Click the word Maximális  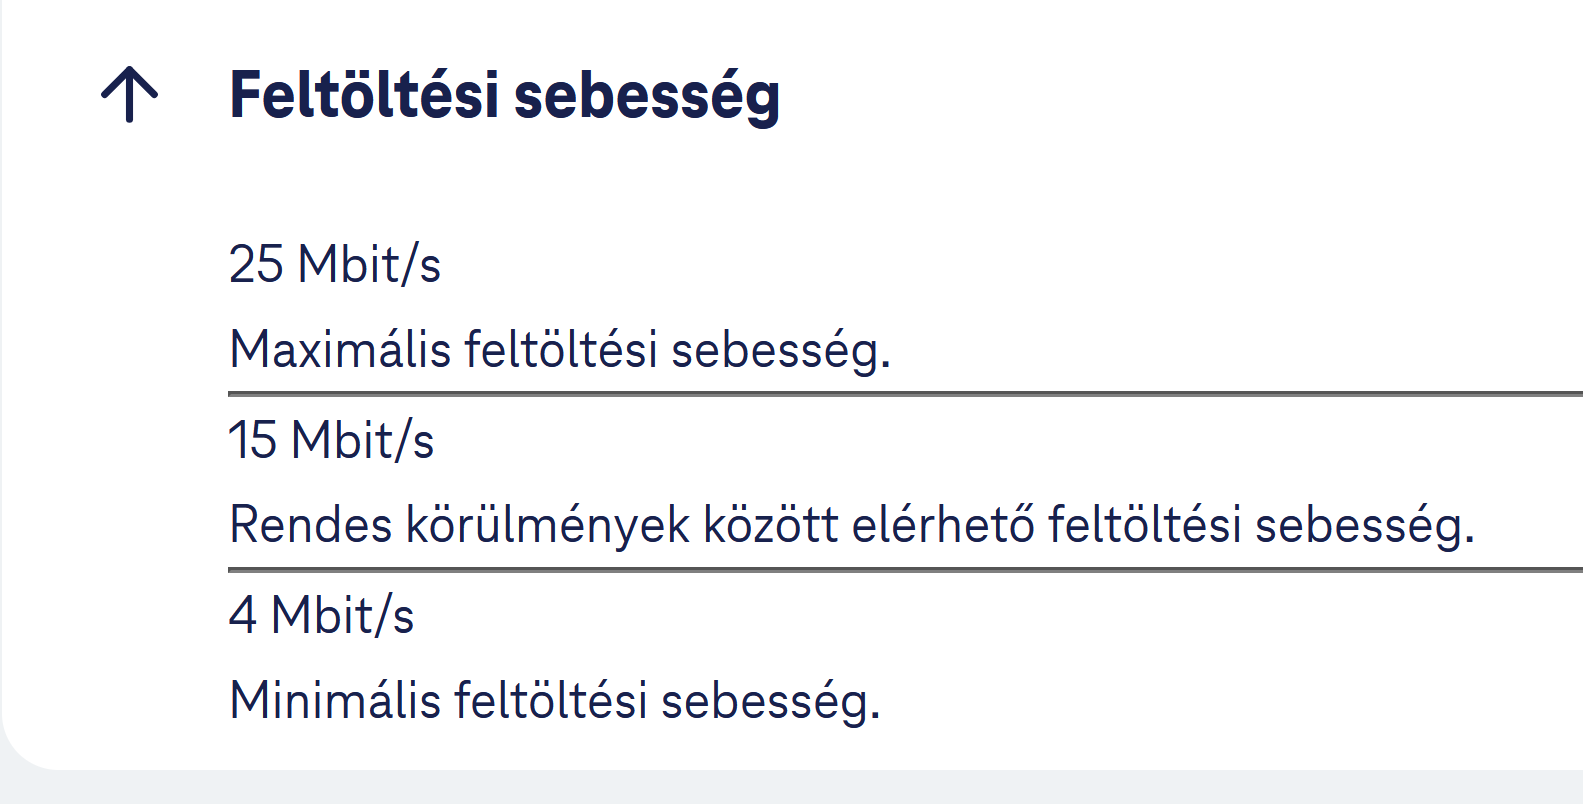[x=340, y=350]
